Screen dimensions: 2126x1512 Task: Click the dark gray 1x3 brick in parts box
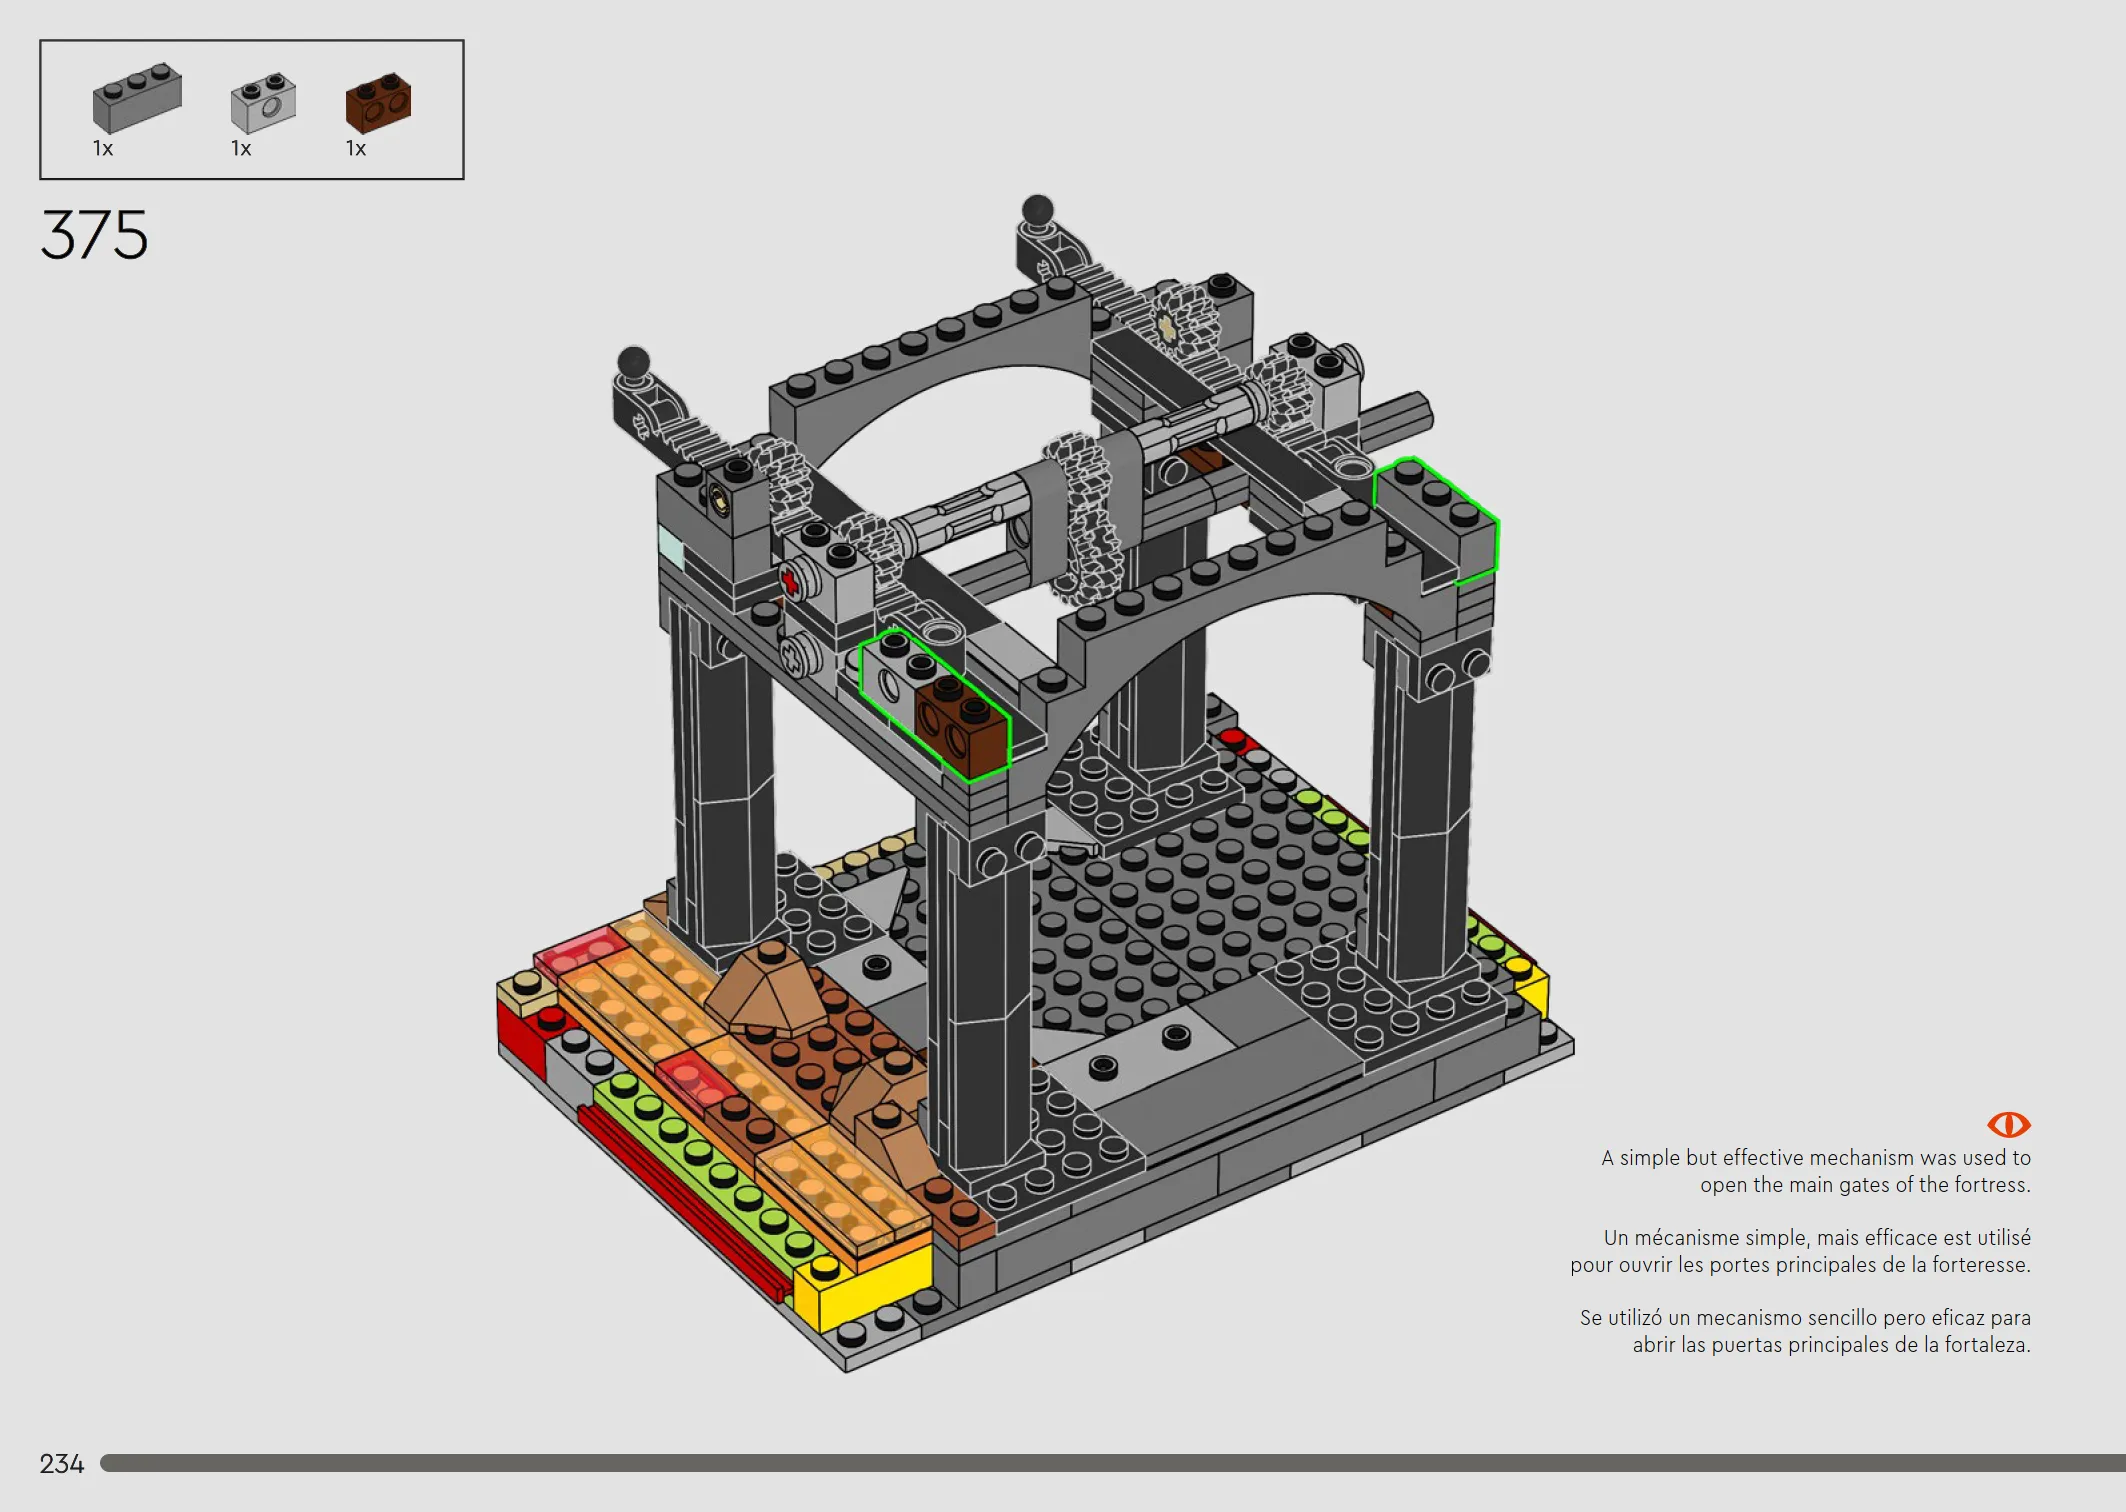click(x=137, y=98)
